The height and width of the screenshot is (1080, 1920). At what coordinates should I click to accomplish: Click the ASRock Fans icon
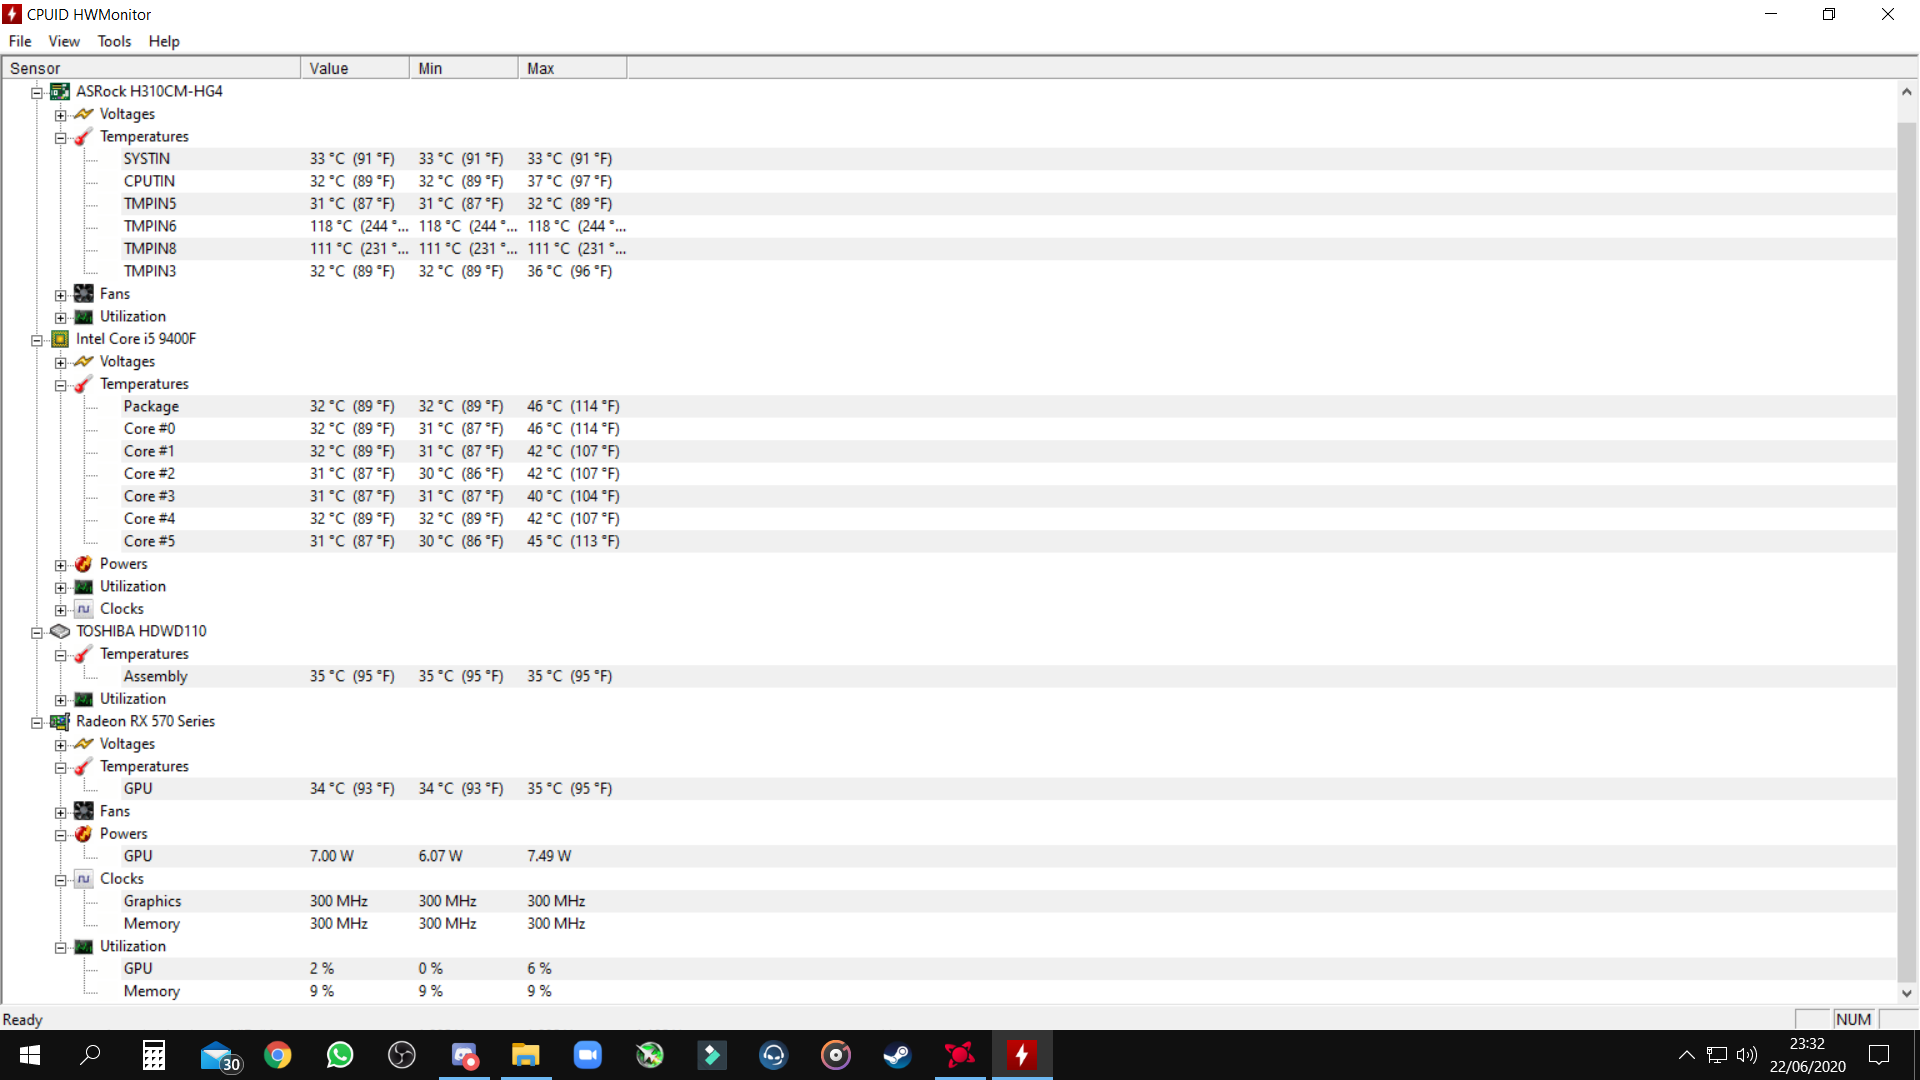(x=84, y=294)
